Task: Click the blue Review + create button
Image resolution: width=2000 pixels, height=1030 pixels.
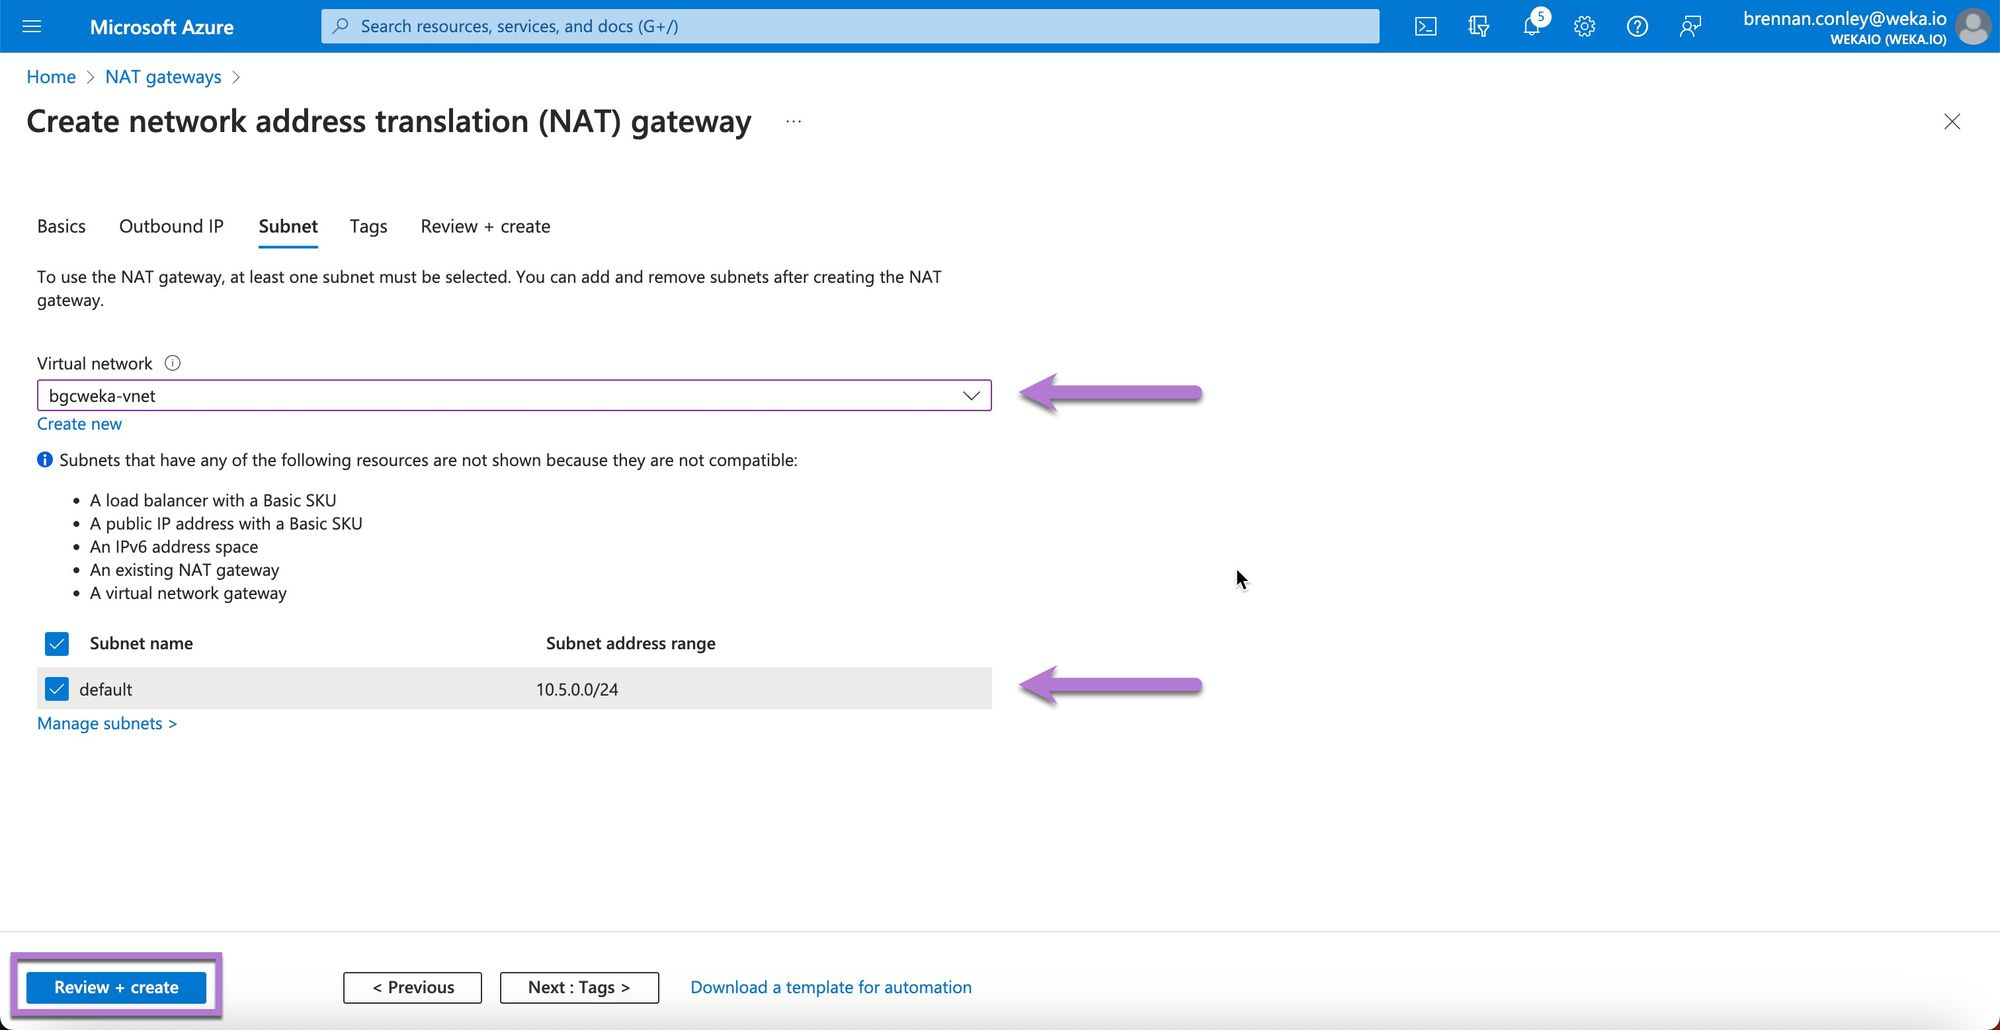Action: 116,987
